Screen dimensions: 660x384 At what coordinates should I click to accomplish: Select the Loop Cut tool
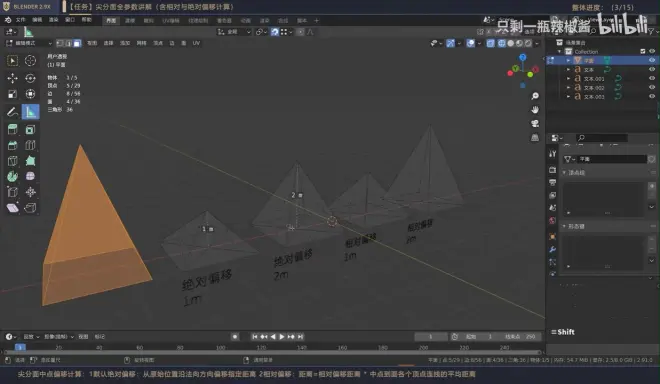pos(30,145)
